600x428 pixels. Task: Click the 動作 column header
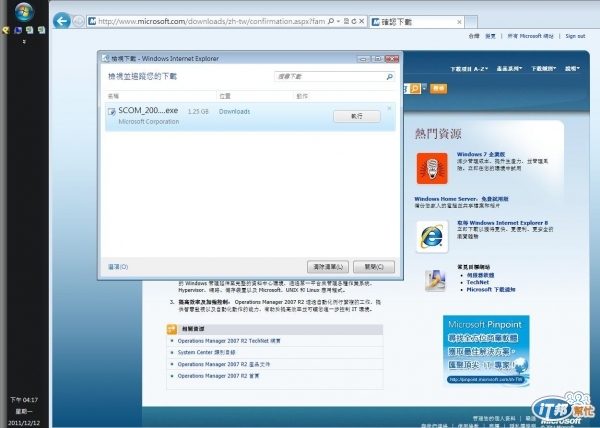302,96
